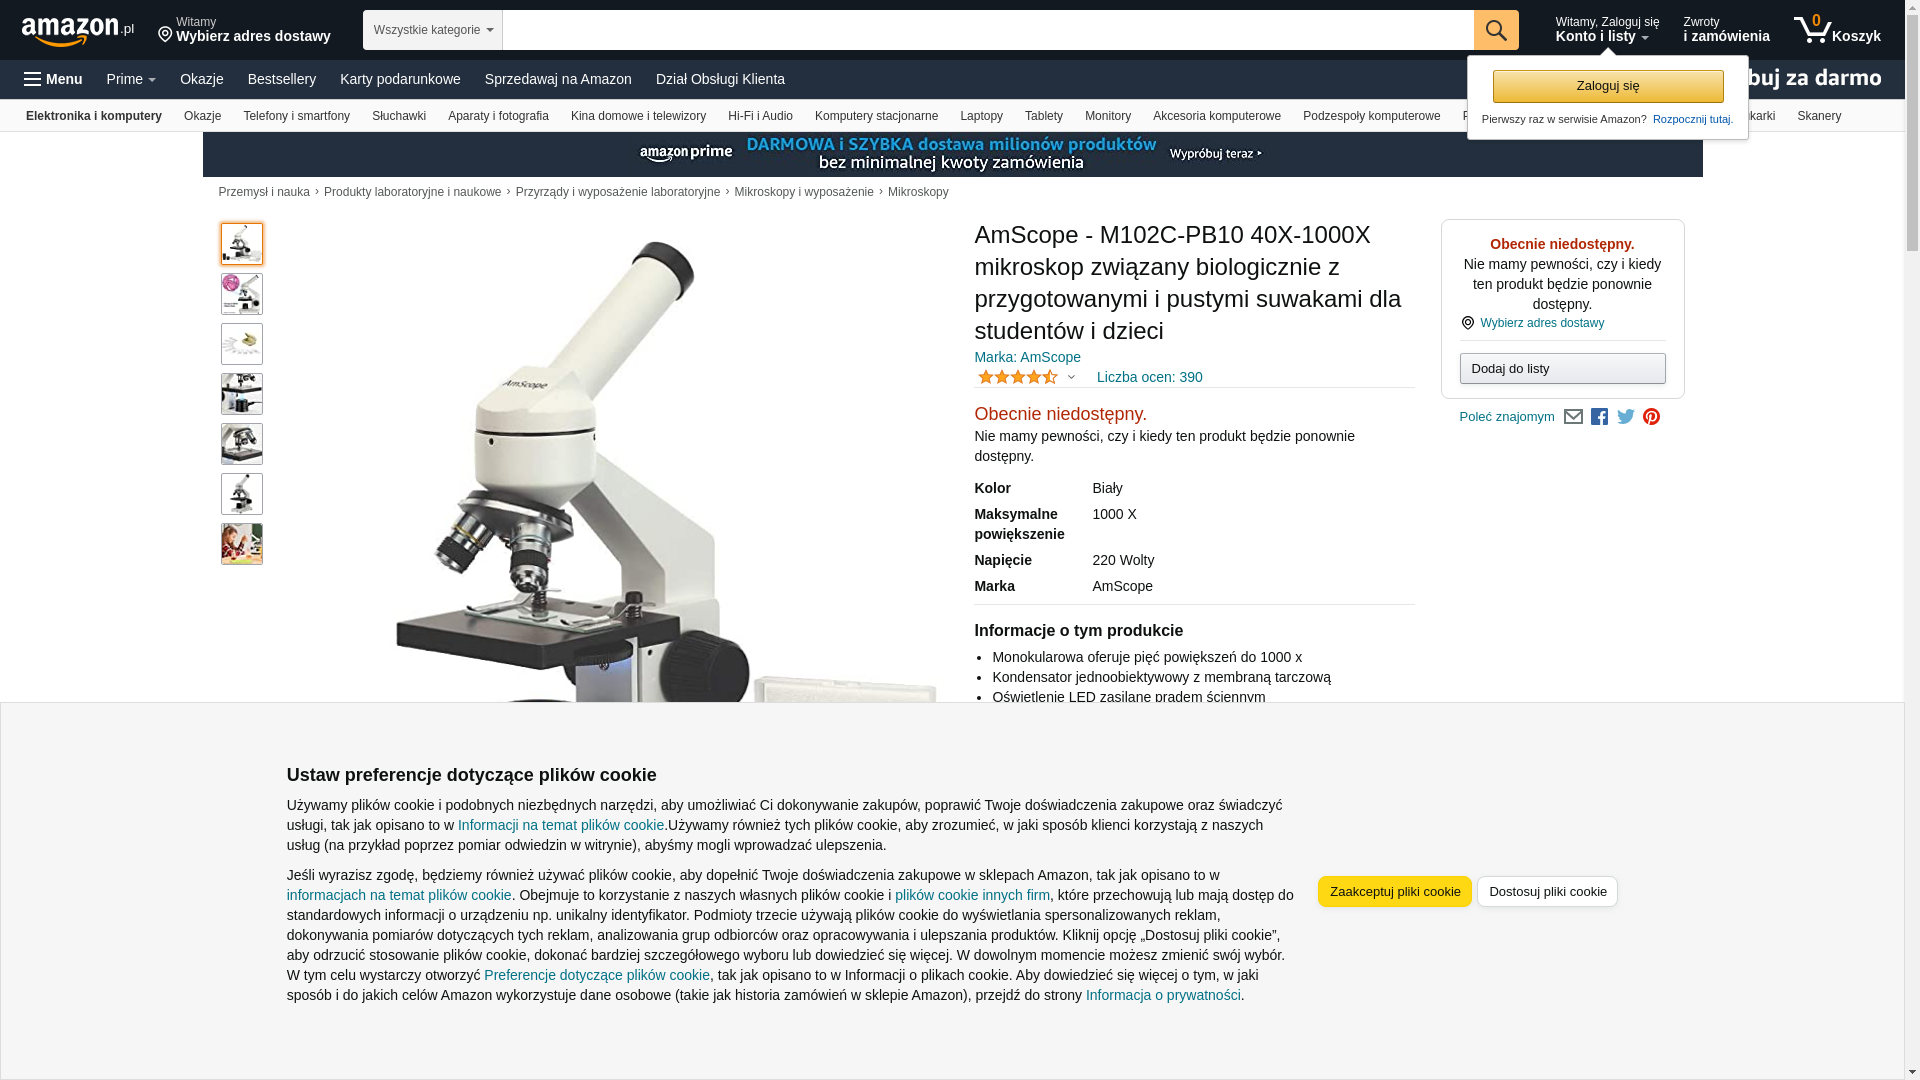Expand the Konto i listy dropdown
Viewport: 1920px width, 1080px height.
point(1606,30)
